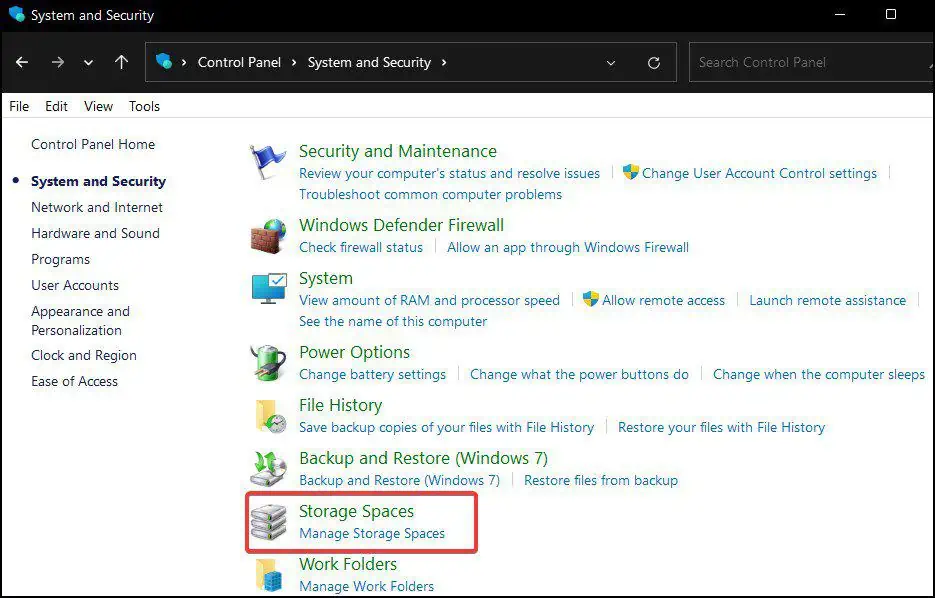
Task: Go to Hardware and Sound category
Action: (95, 233)
